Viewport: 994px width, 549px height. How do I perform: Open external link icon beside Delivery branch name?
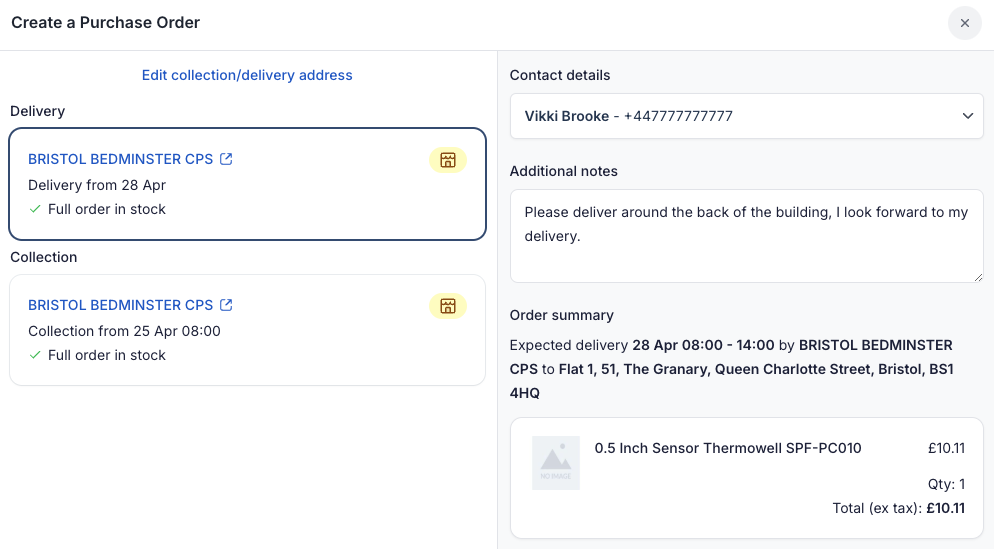pyautogui.click(x=226, y=159)
